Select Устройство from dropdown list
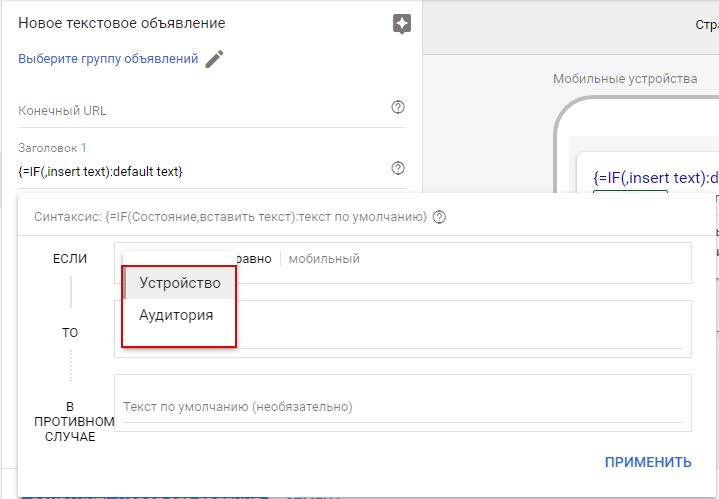The image size is (719, 499). pyautogui.click(x=180, y=283)
